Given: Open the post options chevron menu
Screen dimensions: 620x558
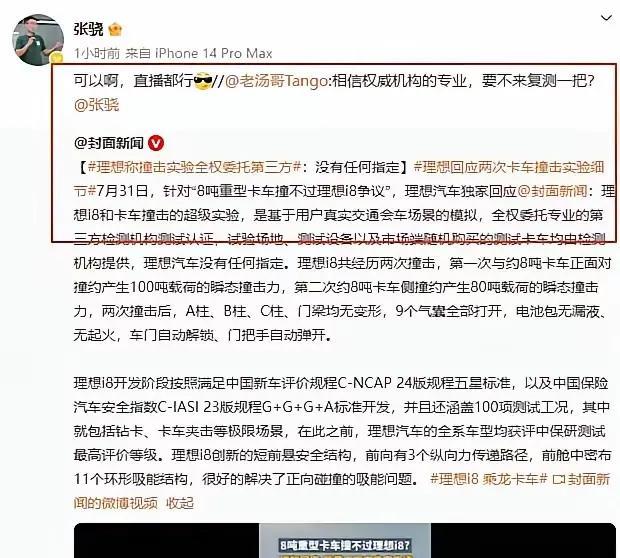Looking at the screenshot, I should [x=606, y=18].
